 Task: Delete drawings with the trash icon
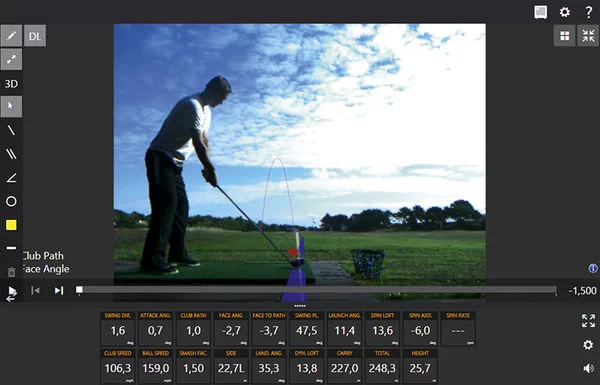pos(11,272)
